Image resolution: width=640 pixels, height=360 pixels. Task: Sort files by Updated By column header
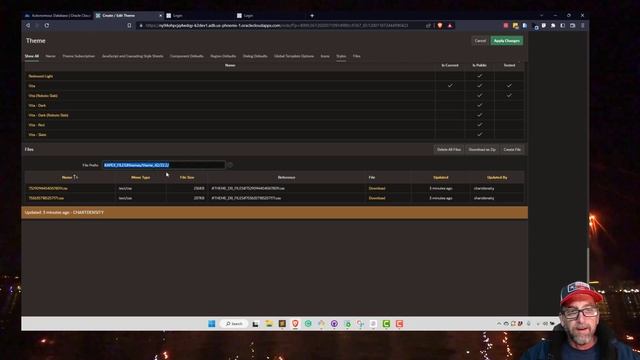(497, 178)
